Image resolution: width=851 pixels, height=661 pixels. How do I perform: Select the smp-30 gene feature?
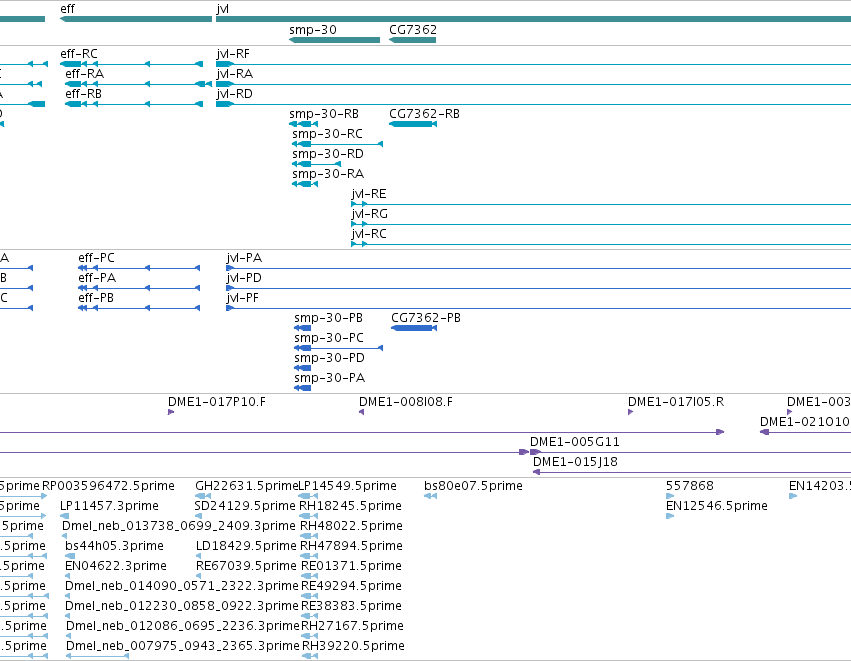[x=334, y=40]
